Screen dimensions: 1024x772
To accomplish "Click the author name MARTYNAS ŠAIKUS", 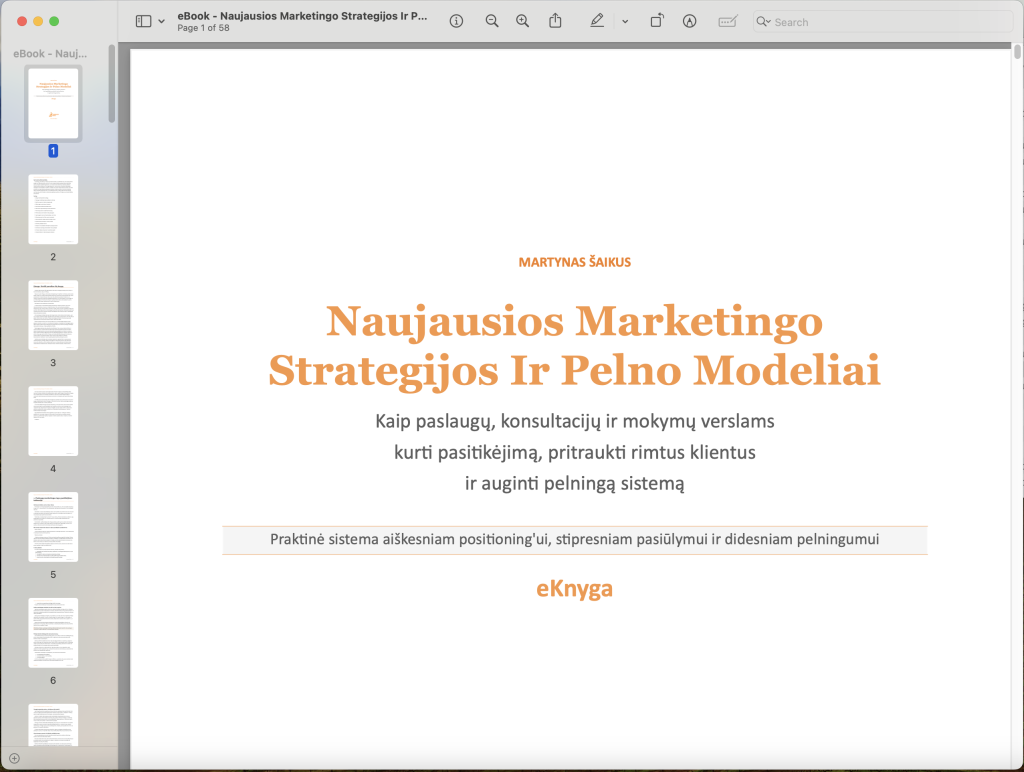I will (575, 262).
